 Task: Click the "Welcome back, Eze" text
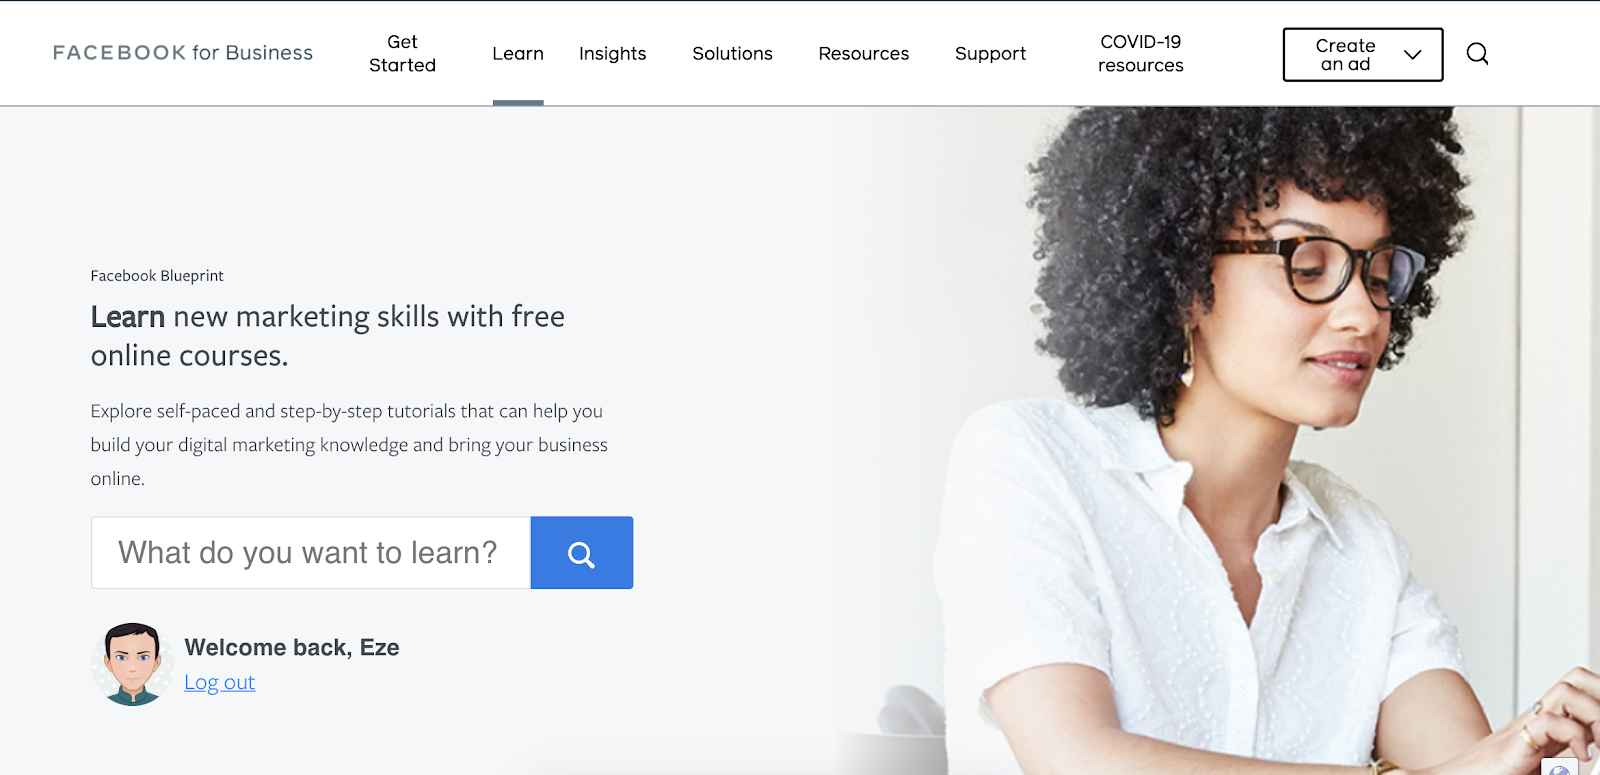pos(292,648)
